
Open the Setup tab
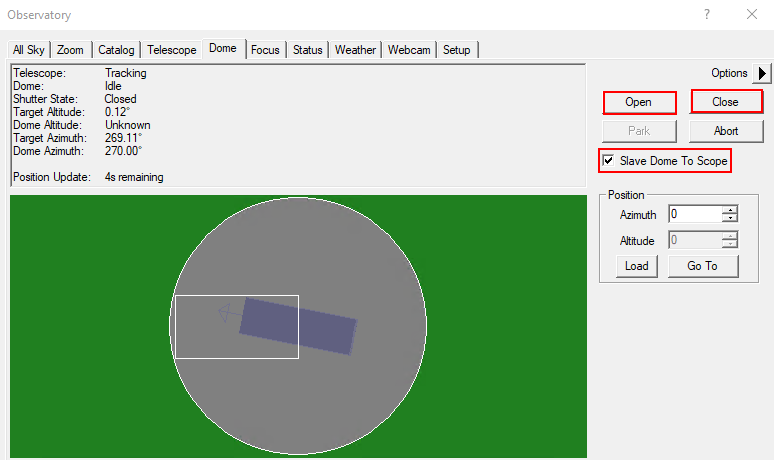(457, 50)
